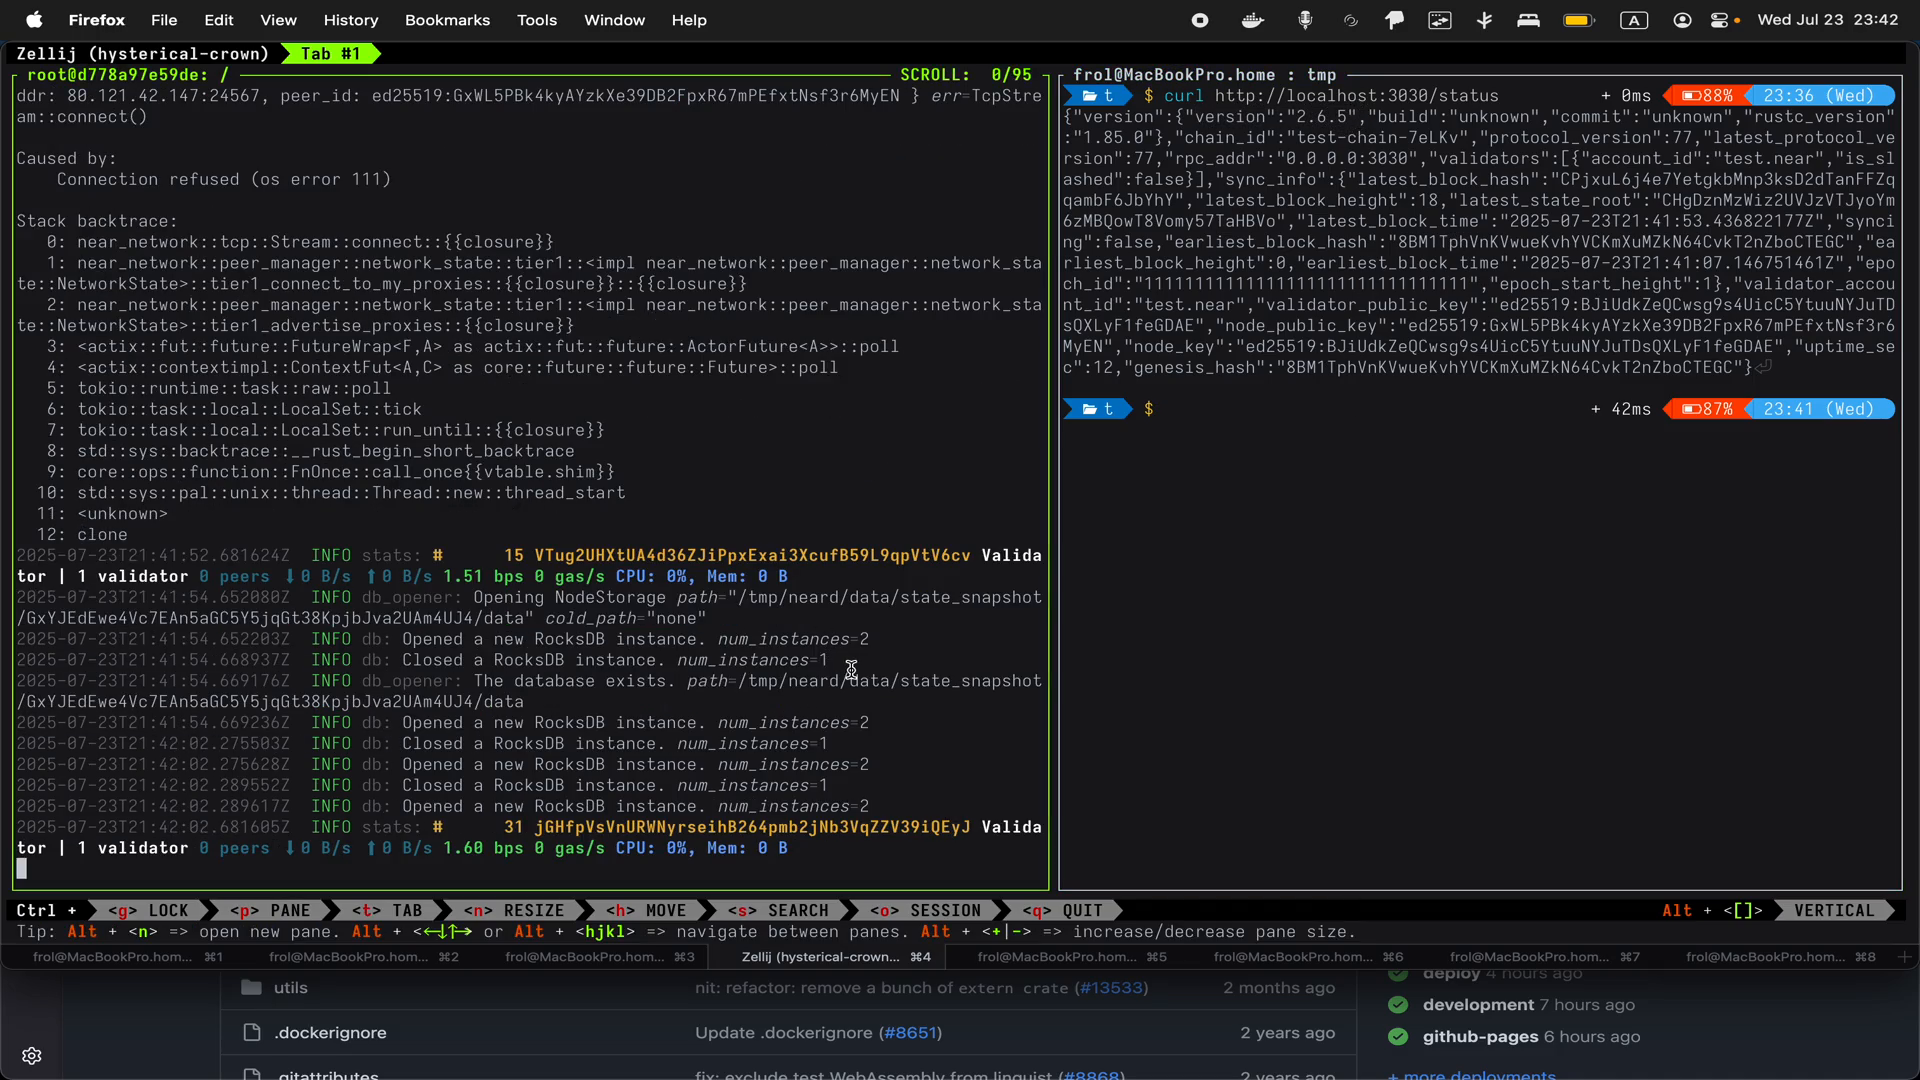Image resolution: width=1920 pixels, height=1080 pixels.
Task: Expand the "+ more" deployments list
Action: coord(1471,1074)
